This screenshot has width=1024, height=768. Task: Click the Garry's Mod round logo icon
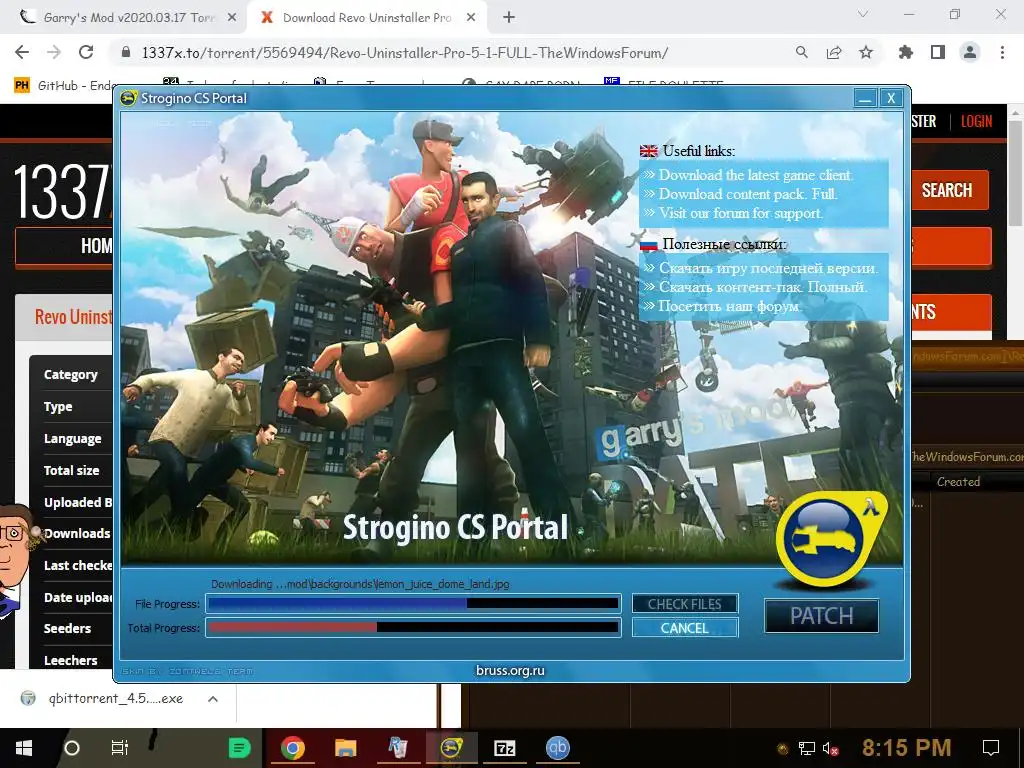[x=829, y=539]
